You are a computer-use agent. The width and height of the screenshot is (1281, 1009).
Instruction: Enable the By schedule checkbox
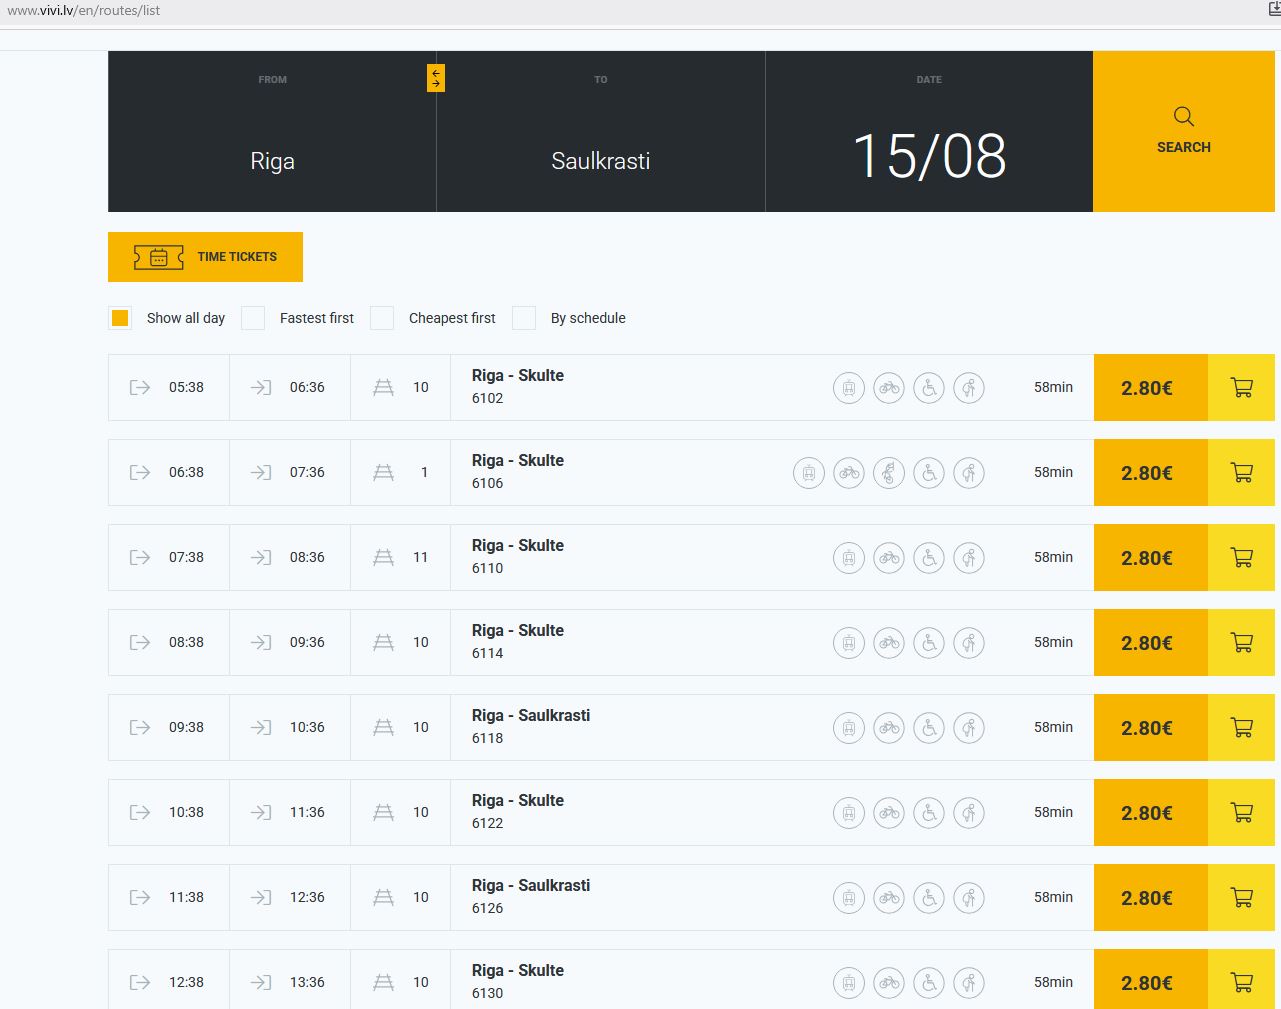524,318
